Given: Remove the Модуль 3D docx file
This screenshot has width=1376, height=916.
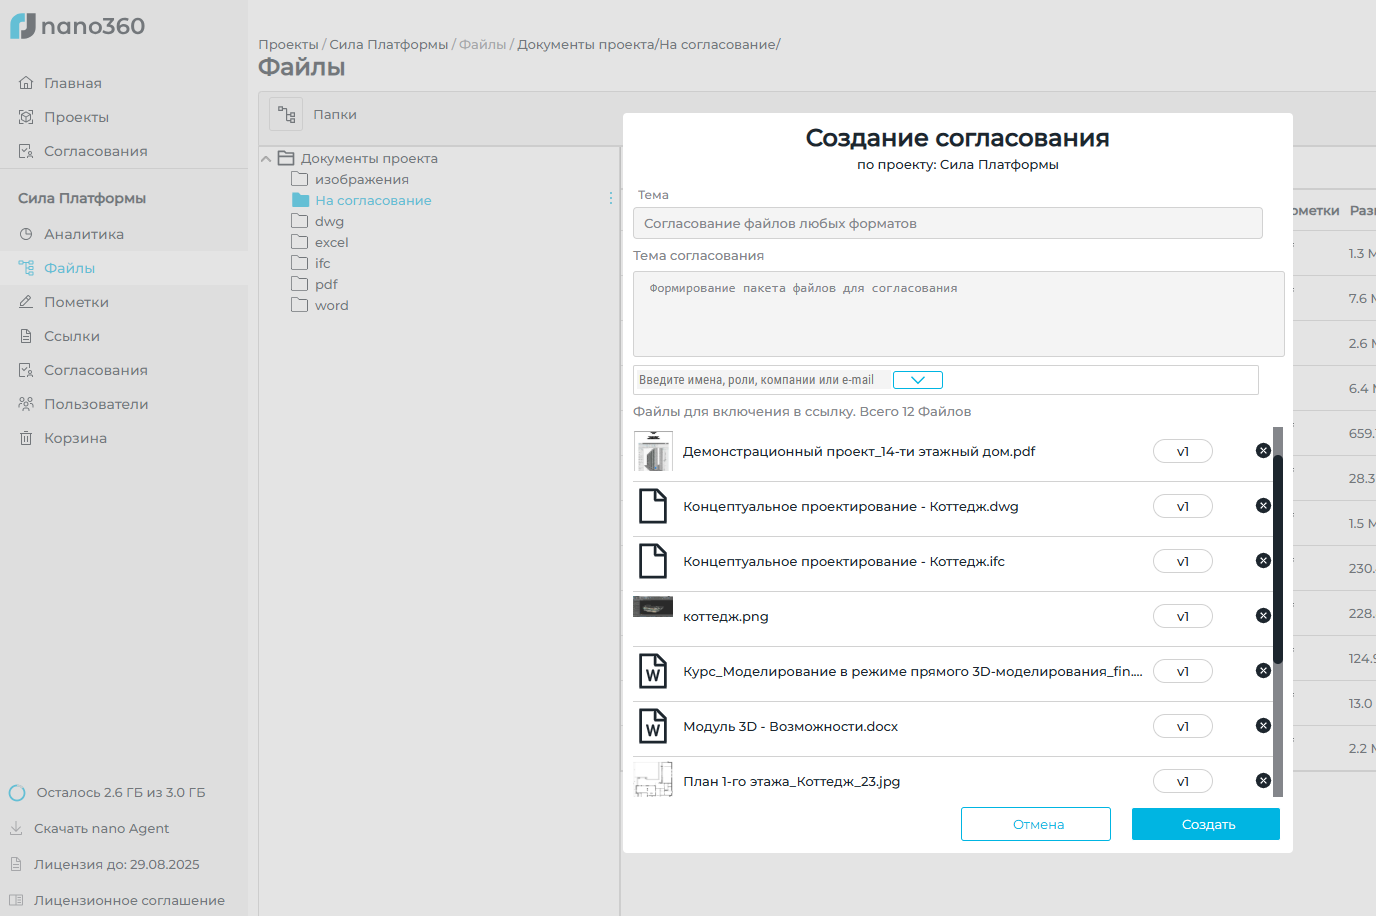Looking at the screenshot, I should (x=1263, y=726).
